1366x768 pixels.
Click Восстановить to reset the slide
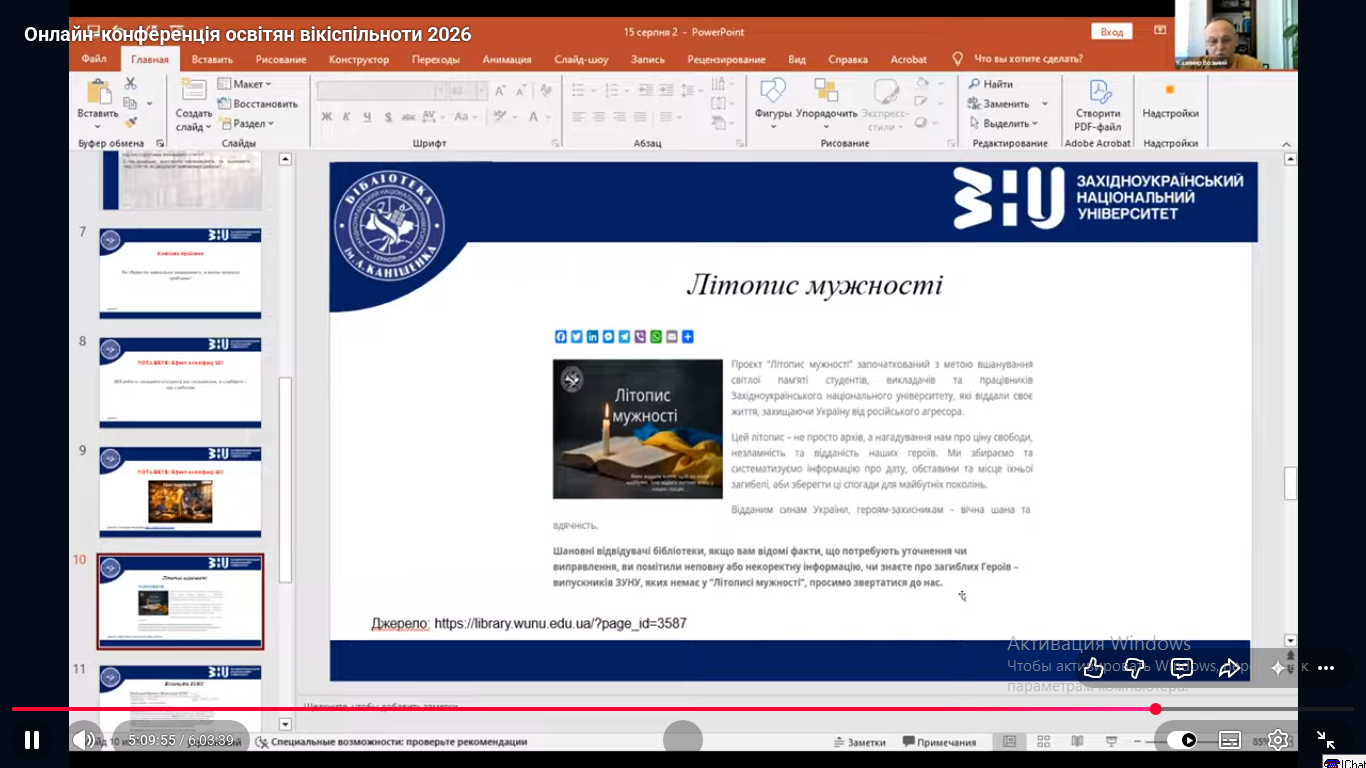pyautogui.click(x=258, y=104)
